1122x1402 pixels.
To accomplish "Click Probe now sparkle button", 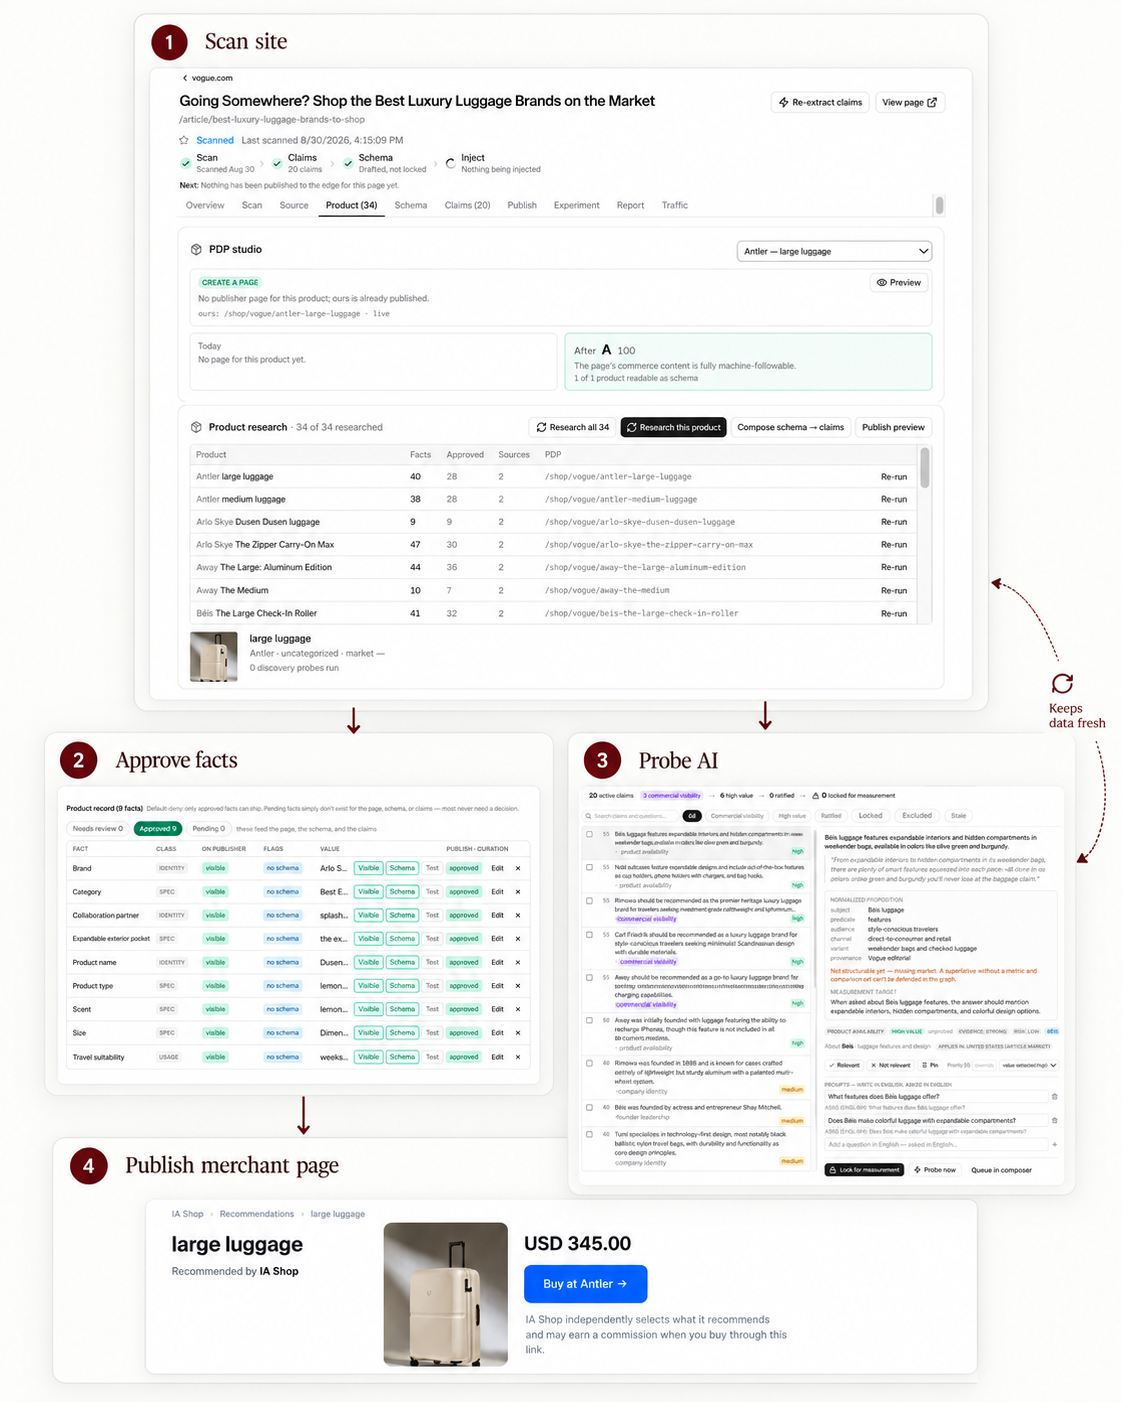I will click(935, 1170).
